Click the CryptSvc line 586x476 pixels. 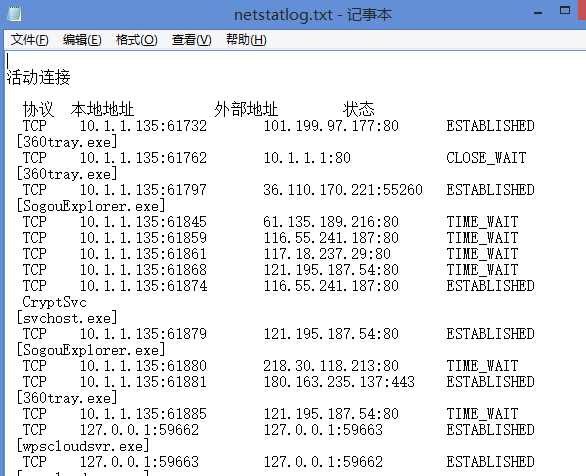click(55, 302)
